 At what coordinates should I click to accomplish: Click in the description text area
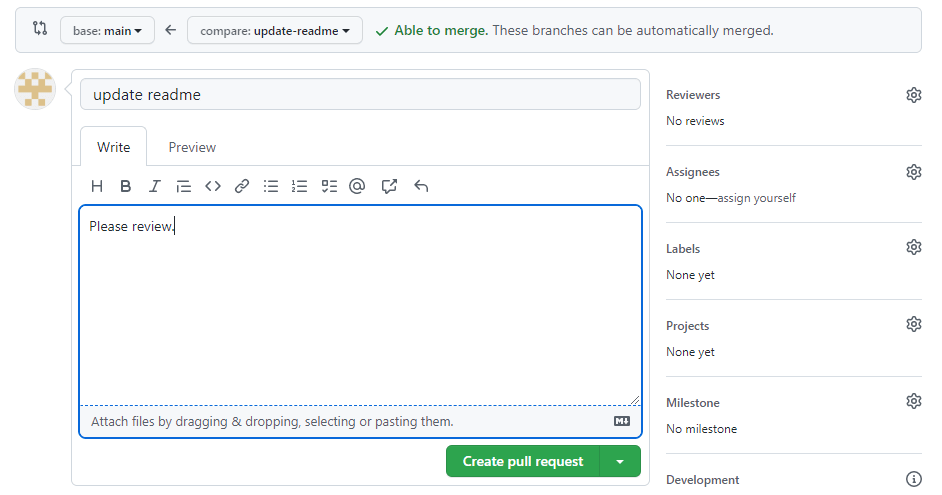point(360,305)
